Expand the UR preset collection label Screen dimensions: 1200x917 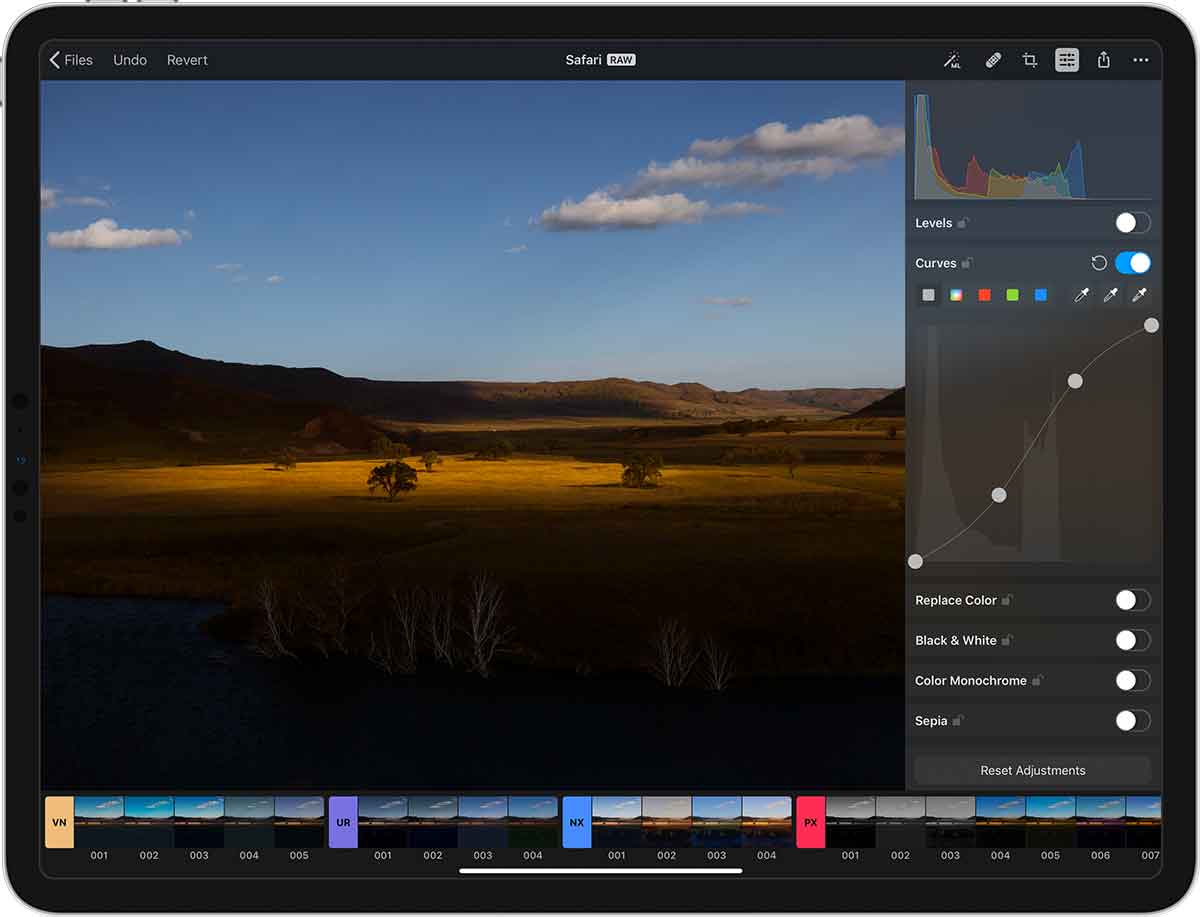tap(343, 822)
